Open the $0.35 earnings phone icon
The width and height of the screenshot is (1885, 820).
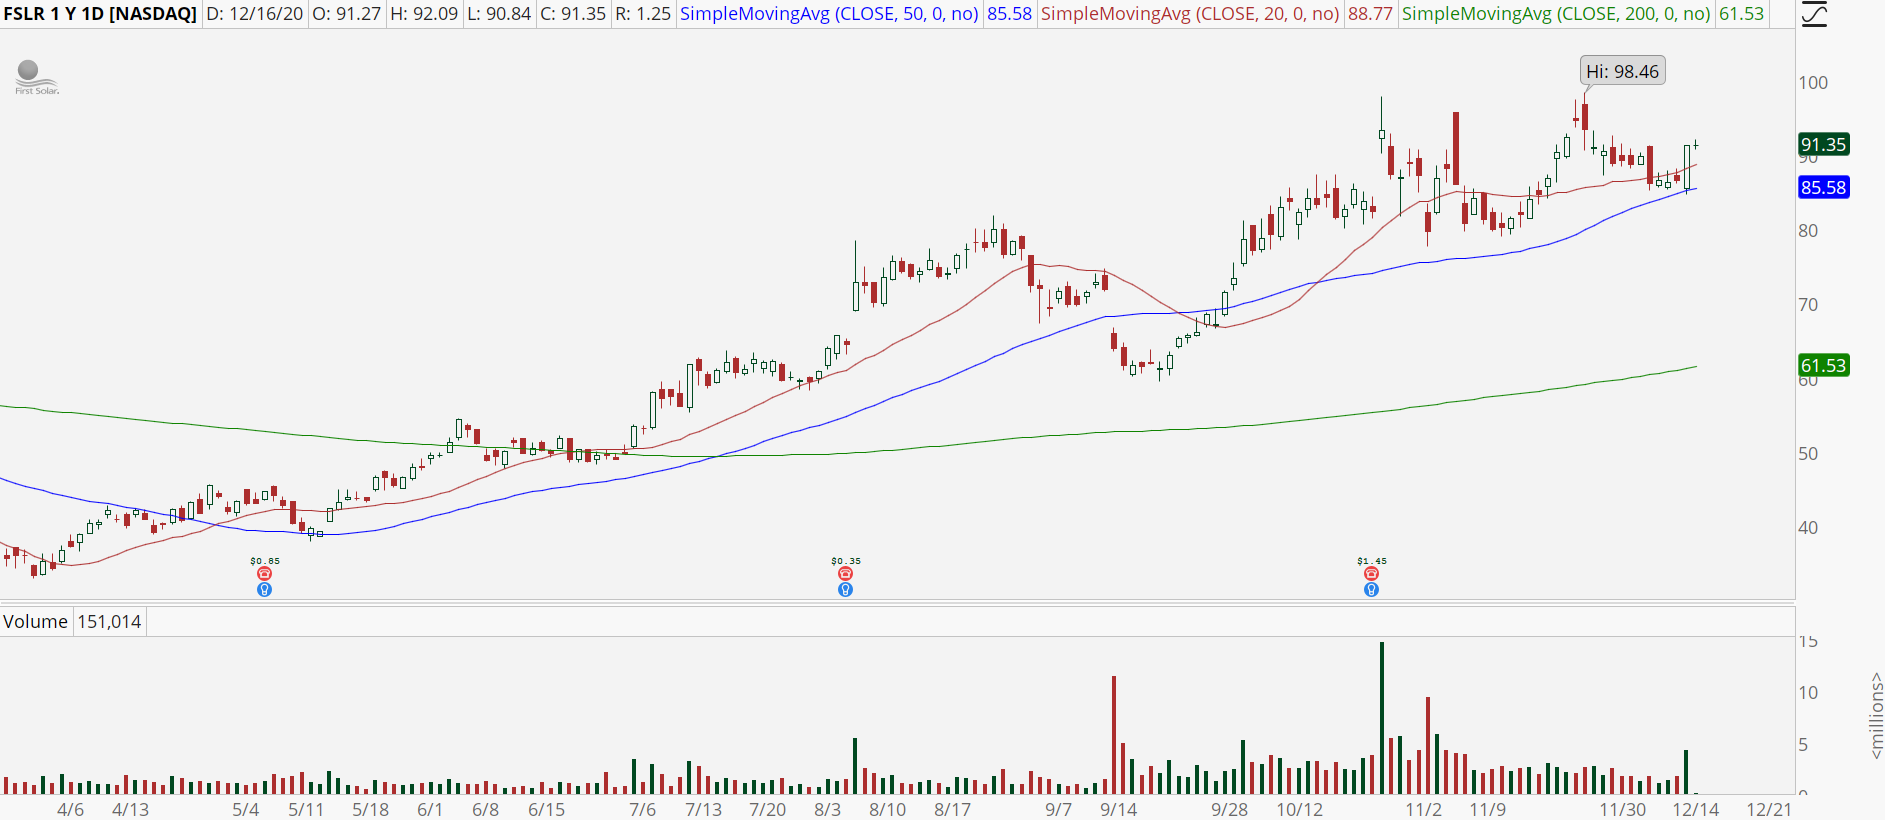pyautogui.click(x=845, y=574)
